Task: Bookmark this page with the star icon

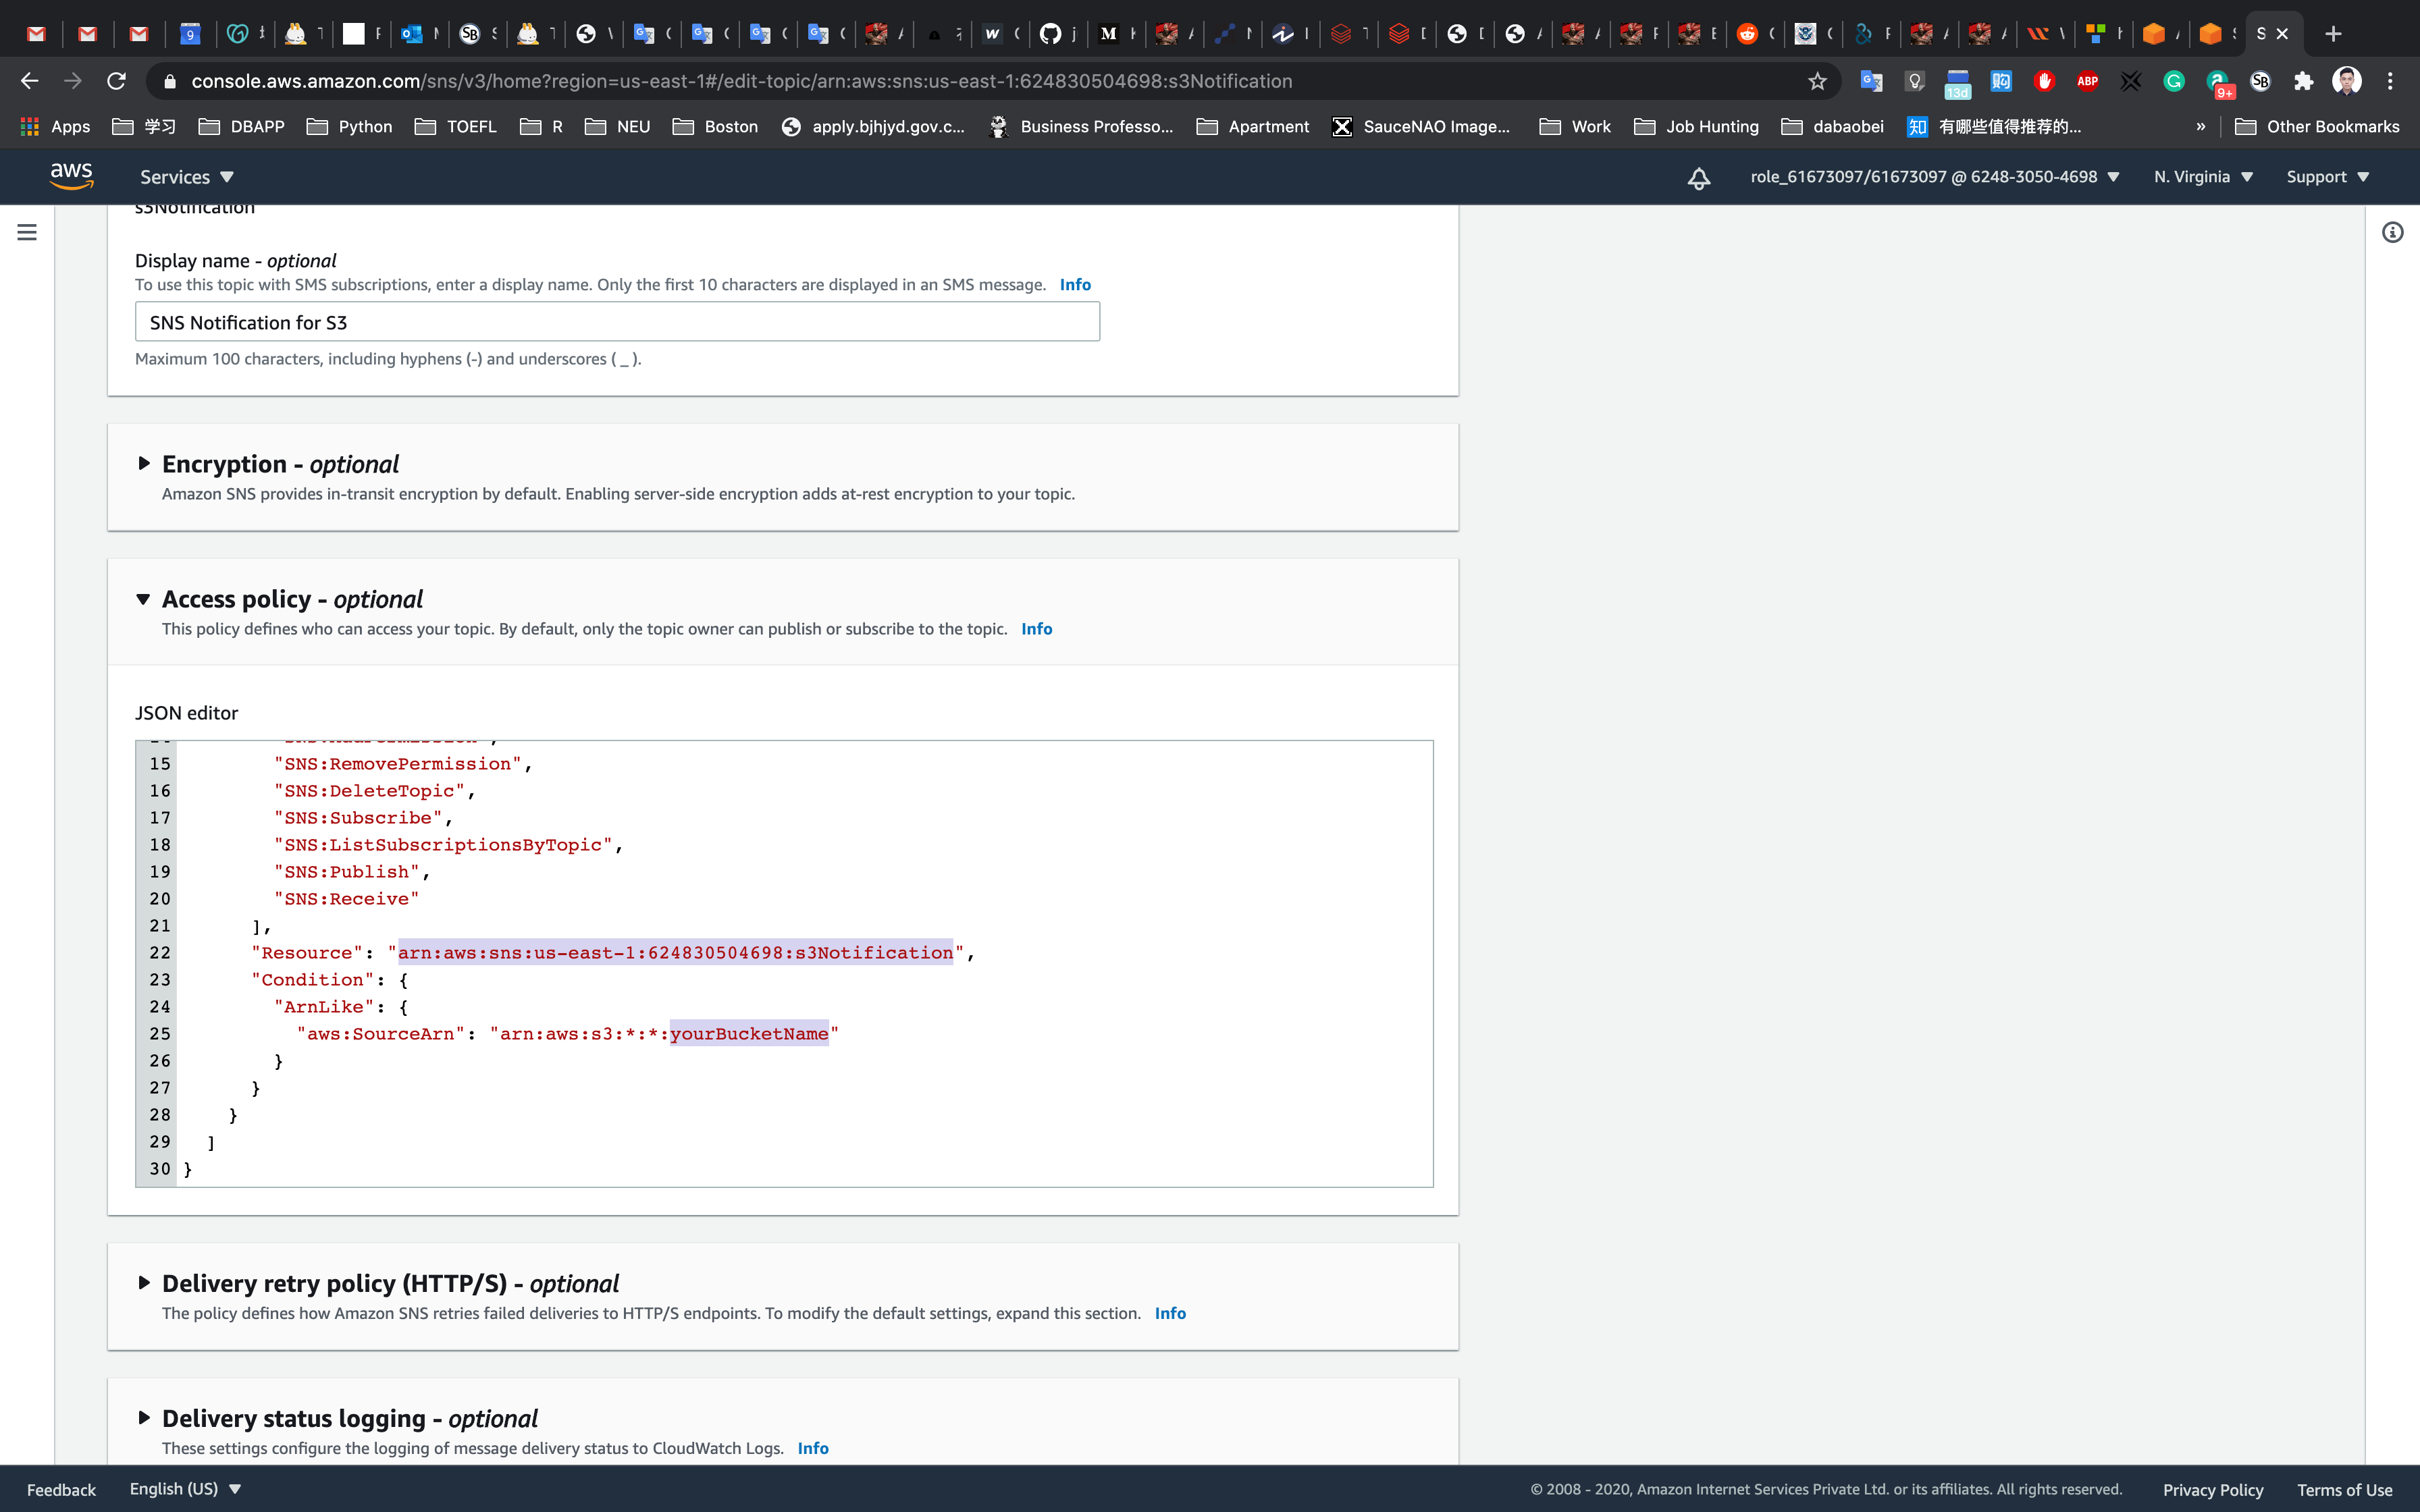Action: pos(1817,81)
